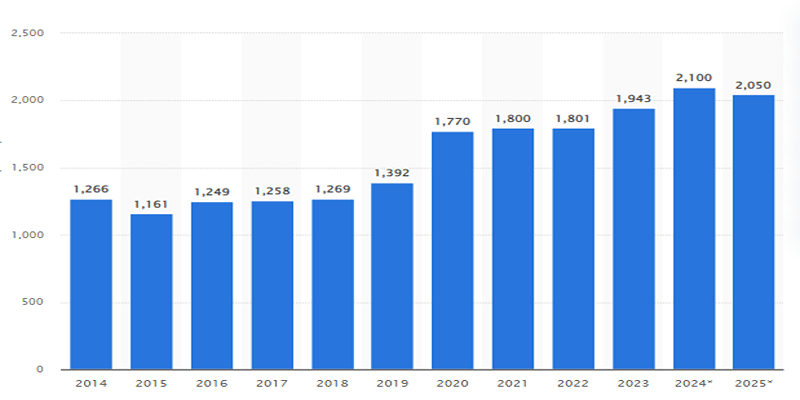Click the 1,800 value label
The image size is (800, 400).
pos(513,119)
